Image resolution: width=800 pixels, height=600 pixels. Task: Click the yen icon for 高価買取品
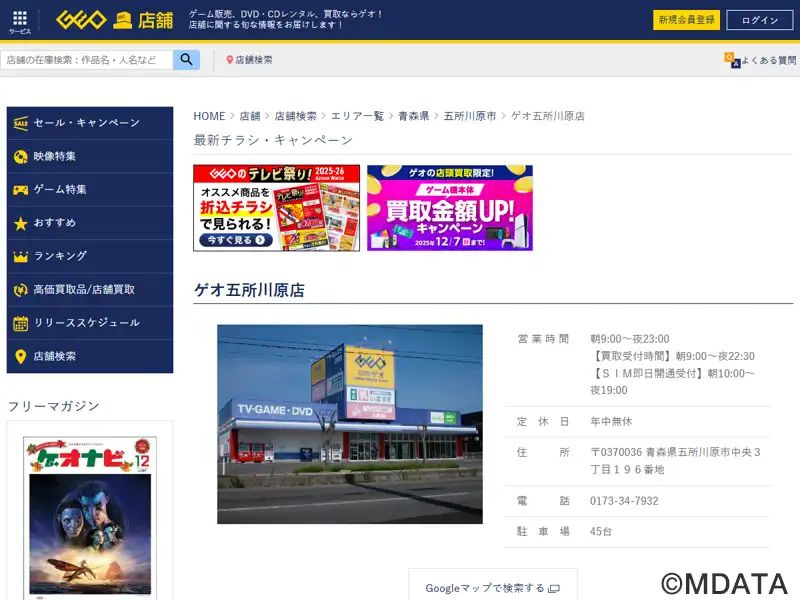[x=21, y=290]
